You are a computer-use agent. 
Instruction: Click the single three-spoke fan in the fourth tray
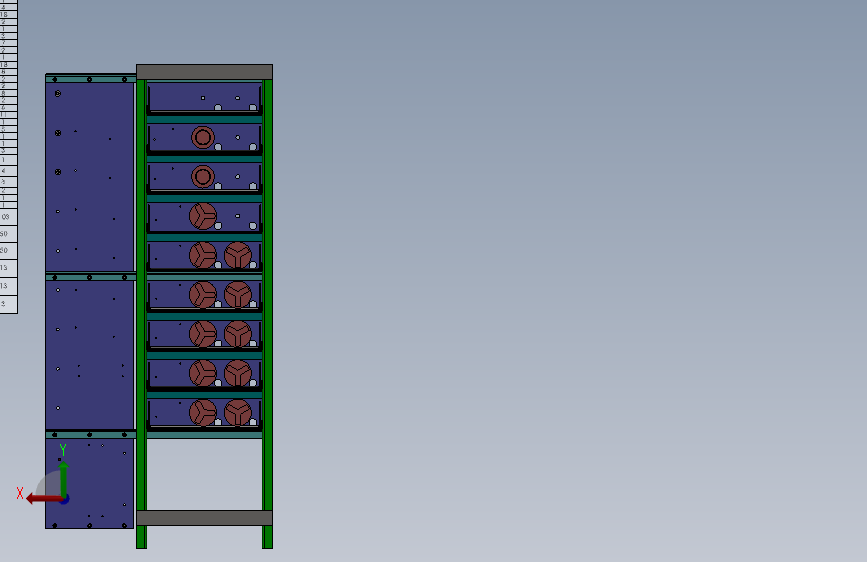203,216
